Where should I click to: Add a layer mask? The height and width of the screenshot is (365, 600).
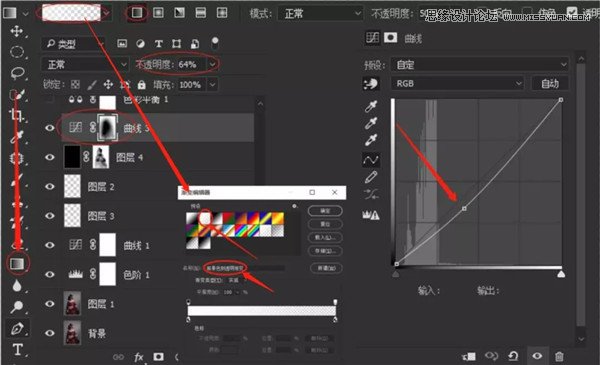coord(158,357)
